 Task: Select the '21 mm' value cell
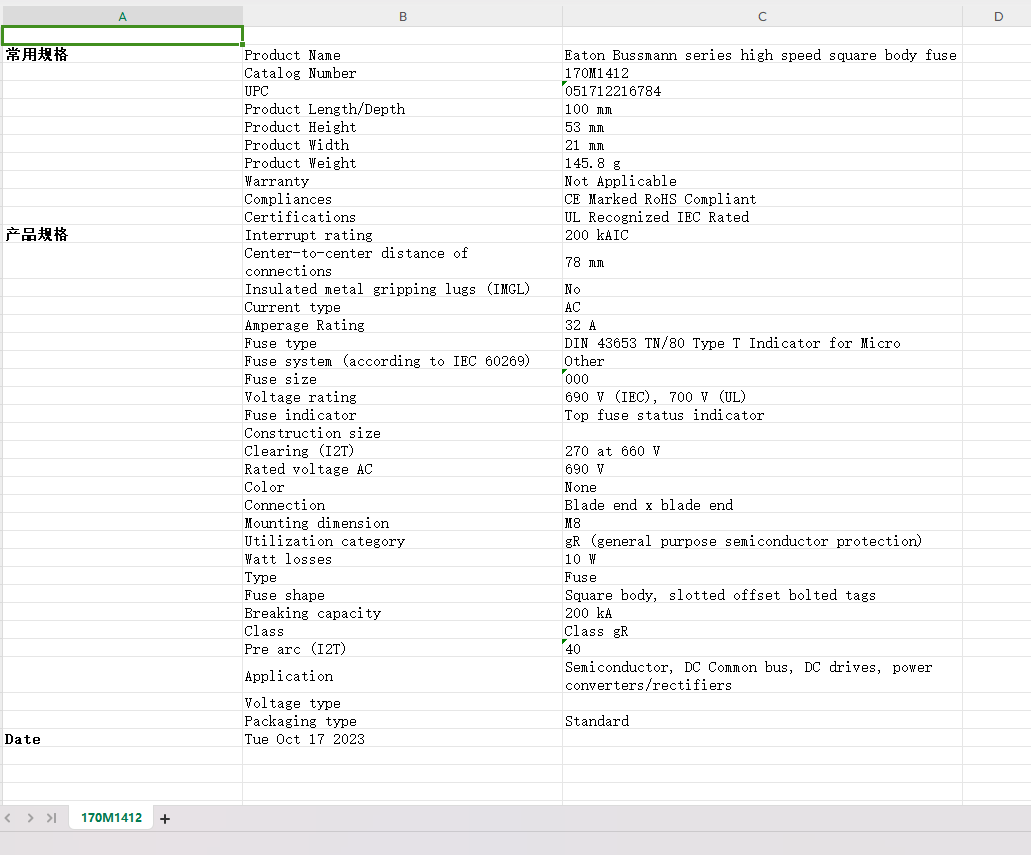(762, 145)
